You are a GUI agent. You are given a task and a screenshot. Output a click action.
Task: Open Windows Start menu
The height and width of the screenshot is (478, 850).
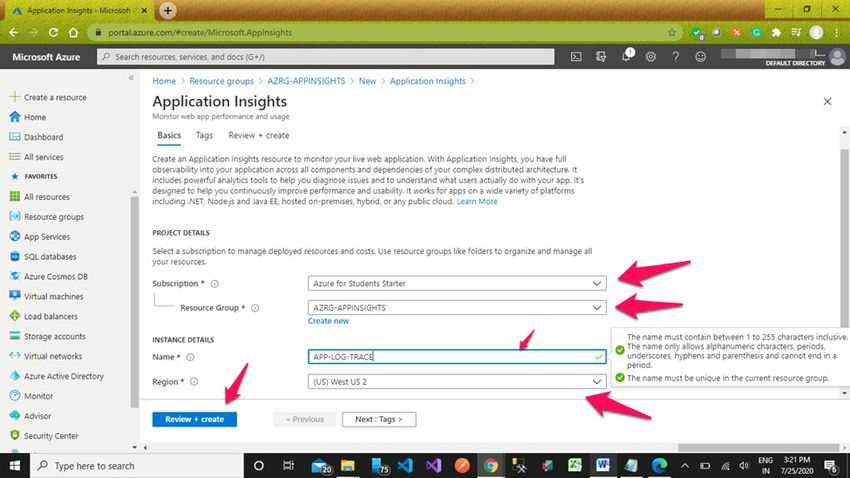(x=15, y=466)
